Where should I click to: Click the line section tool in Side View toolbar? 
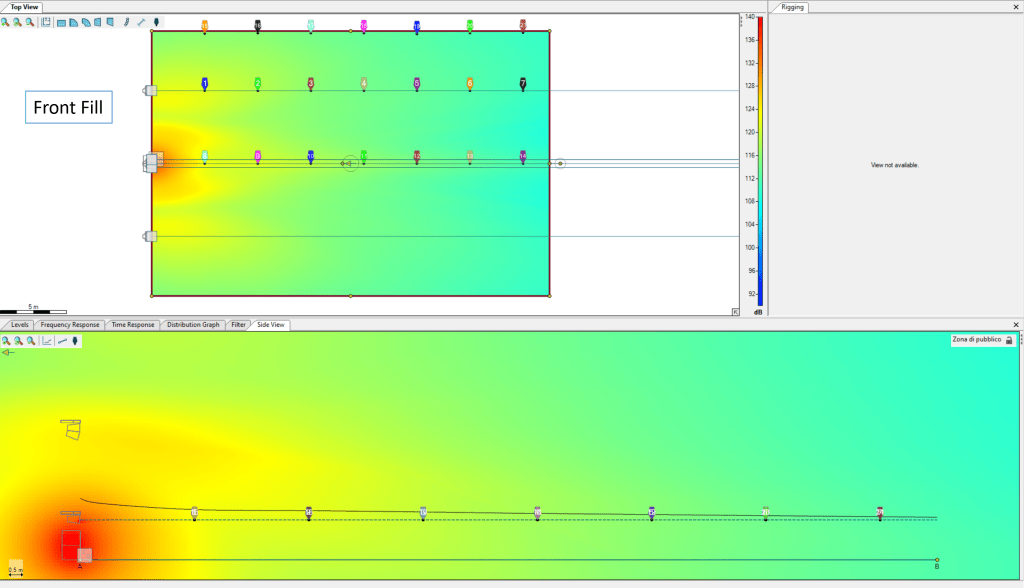tap(62, 341)
